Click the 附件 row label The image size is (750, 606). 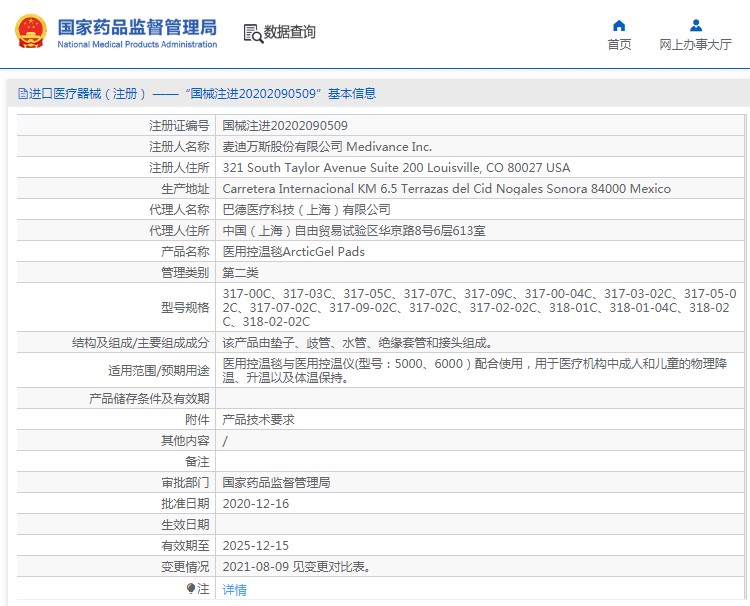point(197,419)
